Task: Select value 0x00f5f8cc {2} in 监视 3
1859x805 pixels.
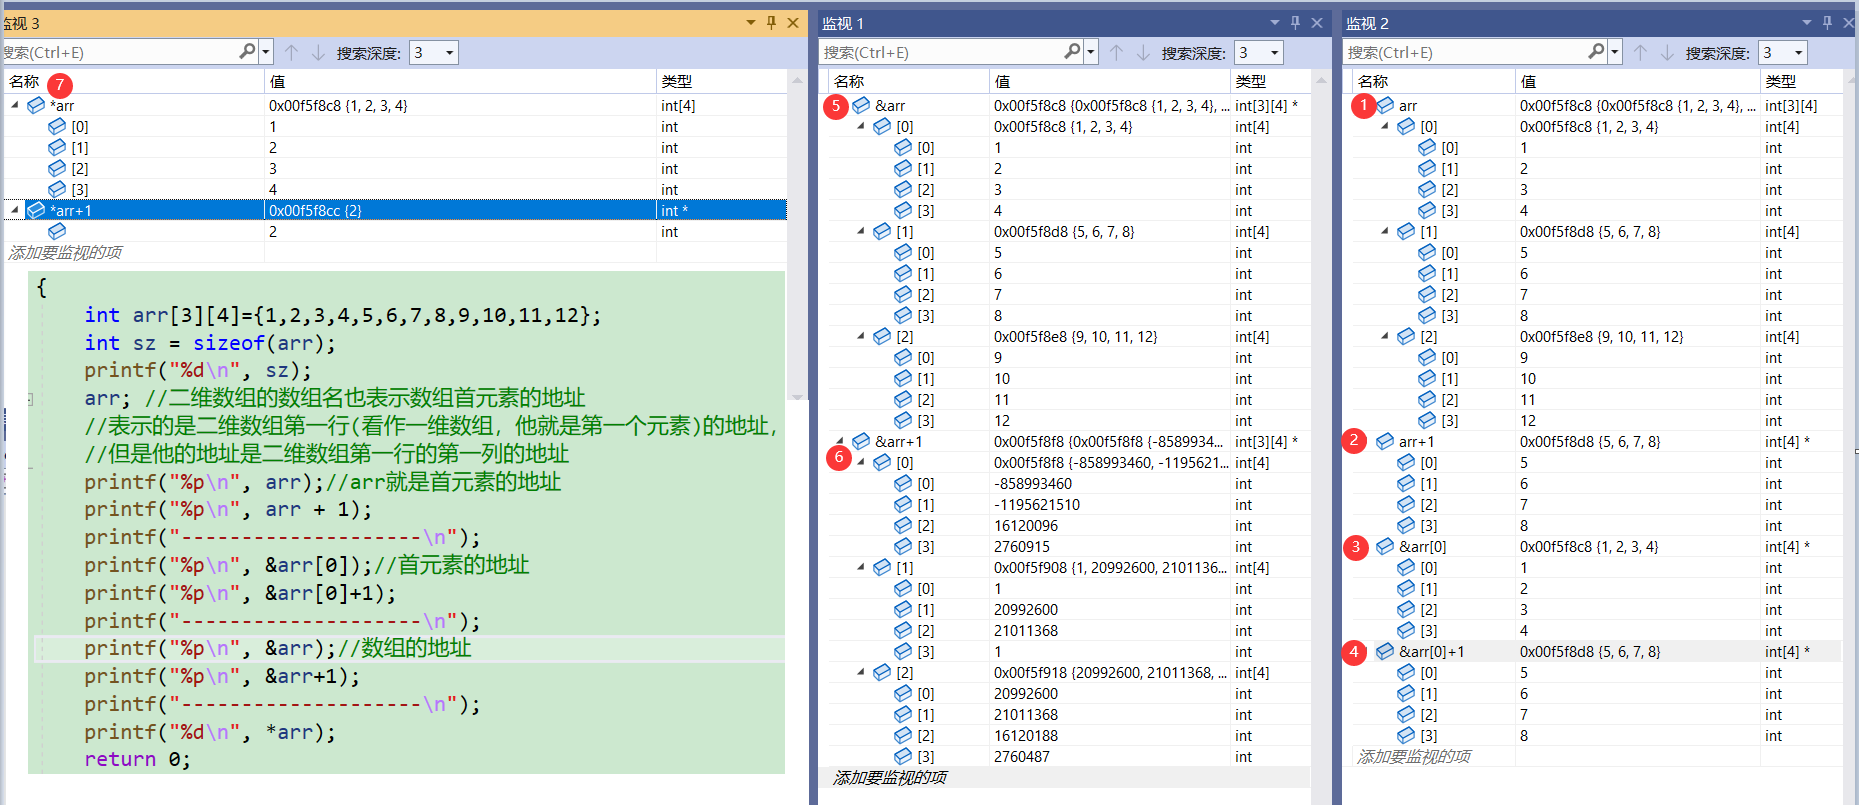Action: coord(315,210)
